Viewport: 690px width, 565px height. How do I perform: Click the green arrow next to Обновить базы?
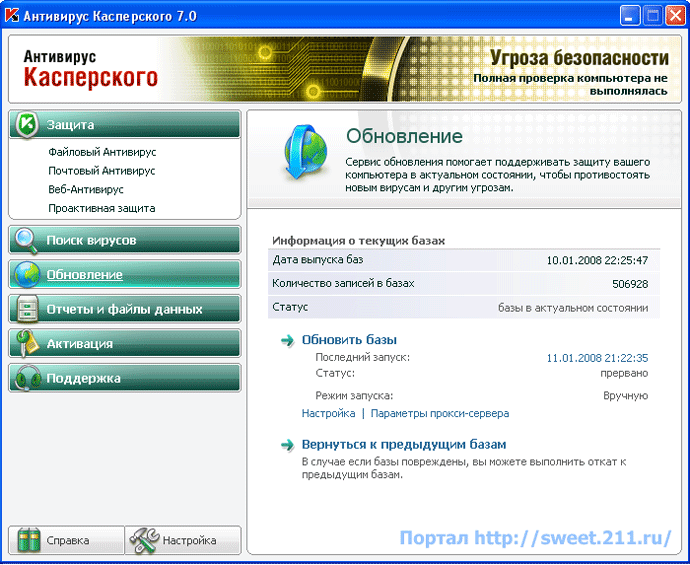click(x=287, y=341)
